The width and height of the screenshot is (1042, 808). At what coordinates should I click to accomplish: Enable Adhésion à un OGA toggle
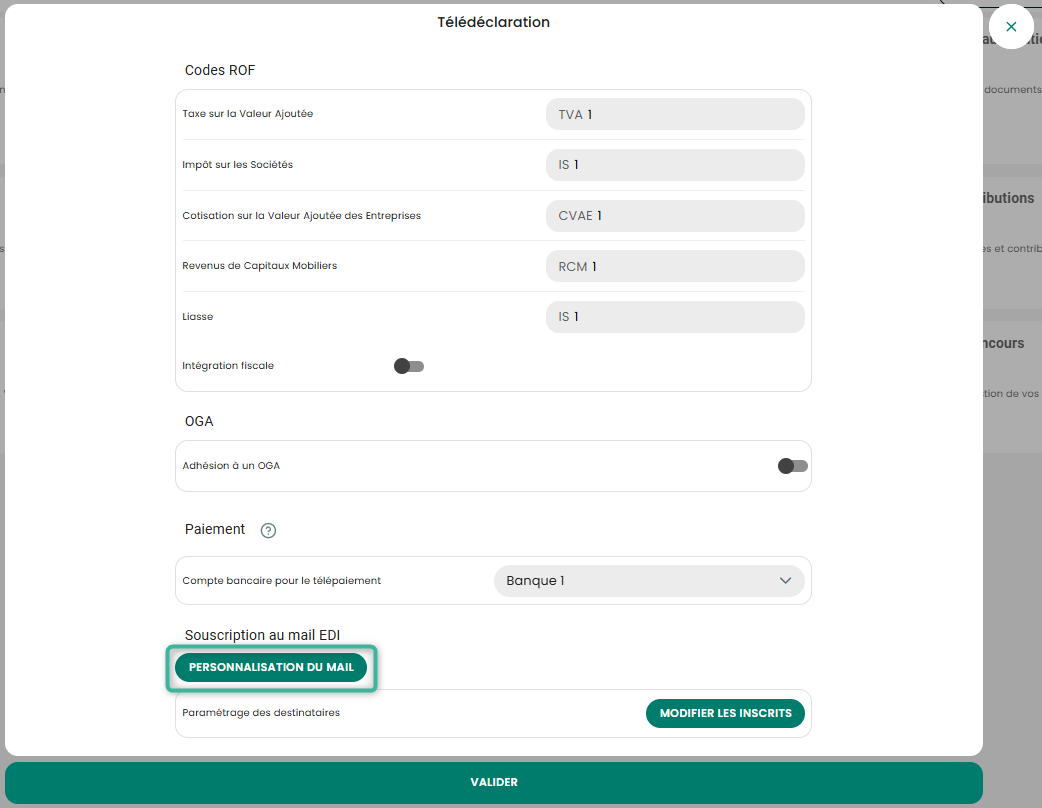coord(793,466)
